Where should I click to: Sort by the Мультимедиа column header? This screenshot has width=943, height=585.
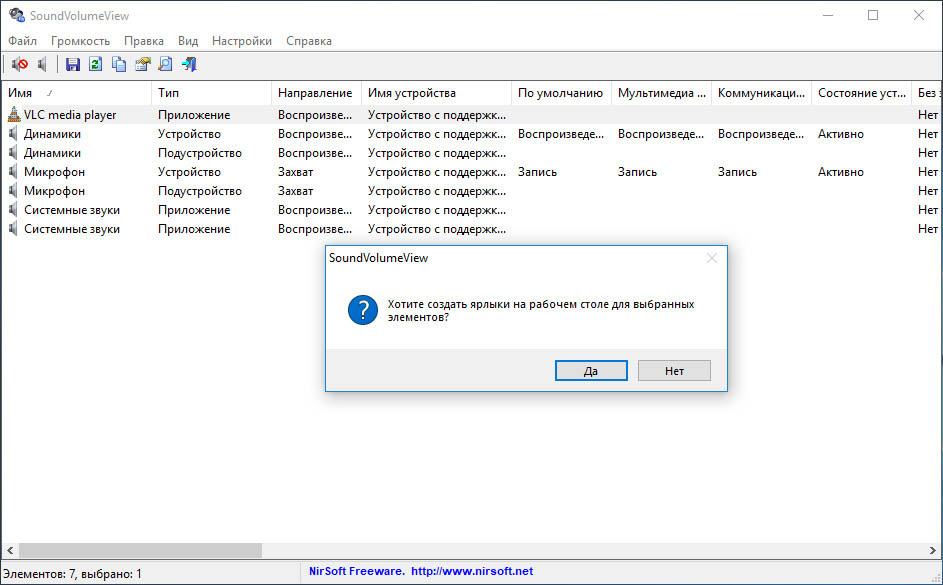tap(662, 93)
